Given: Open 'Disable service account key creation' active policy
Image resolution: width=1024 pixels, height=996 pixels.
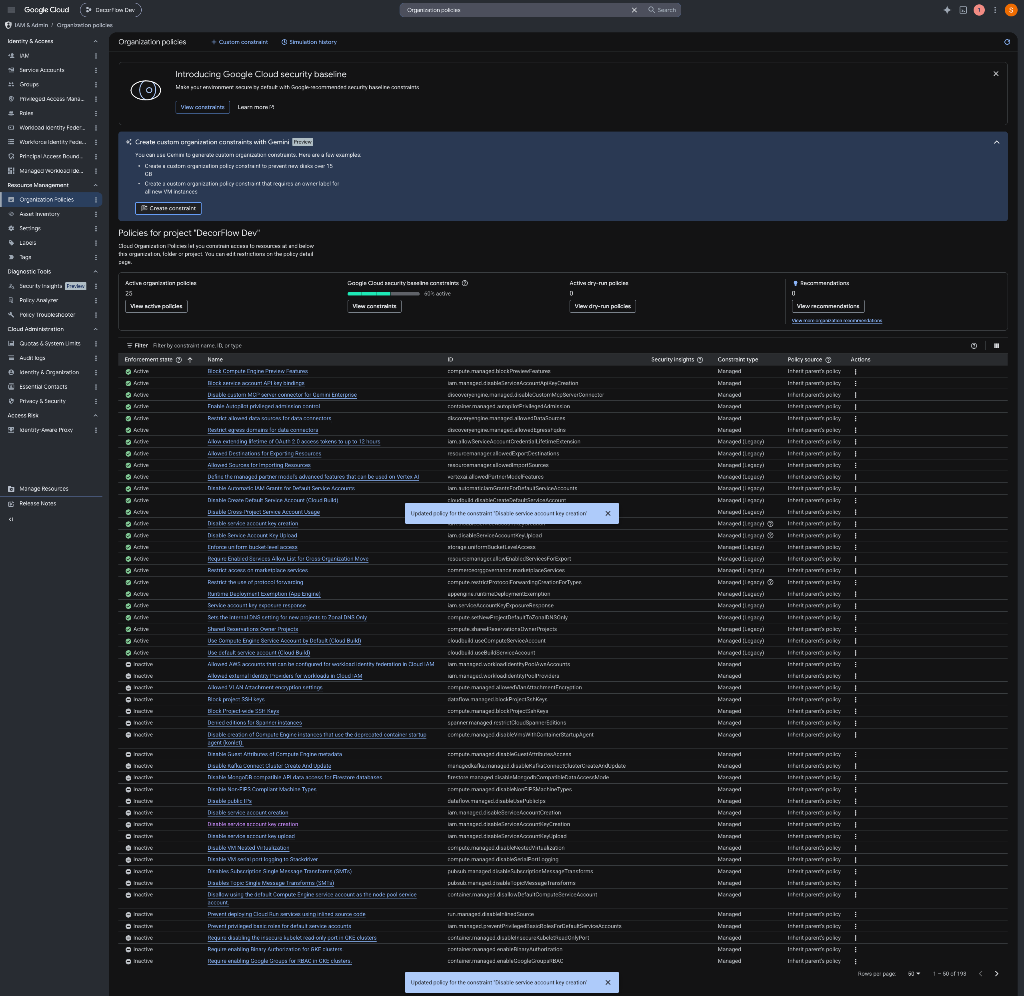Looking at the screenshot, I should click(x=253, y=524).
